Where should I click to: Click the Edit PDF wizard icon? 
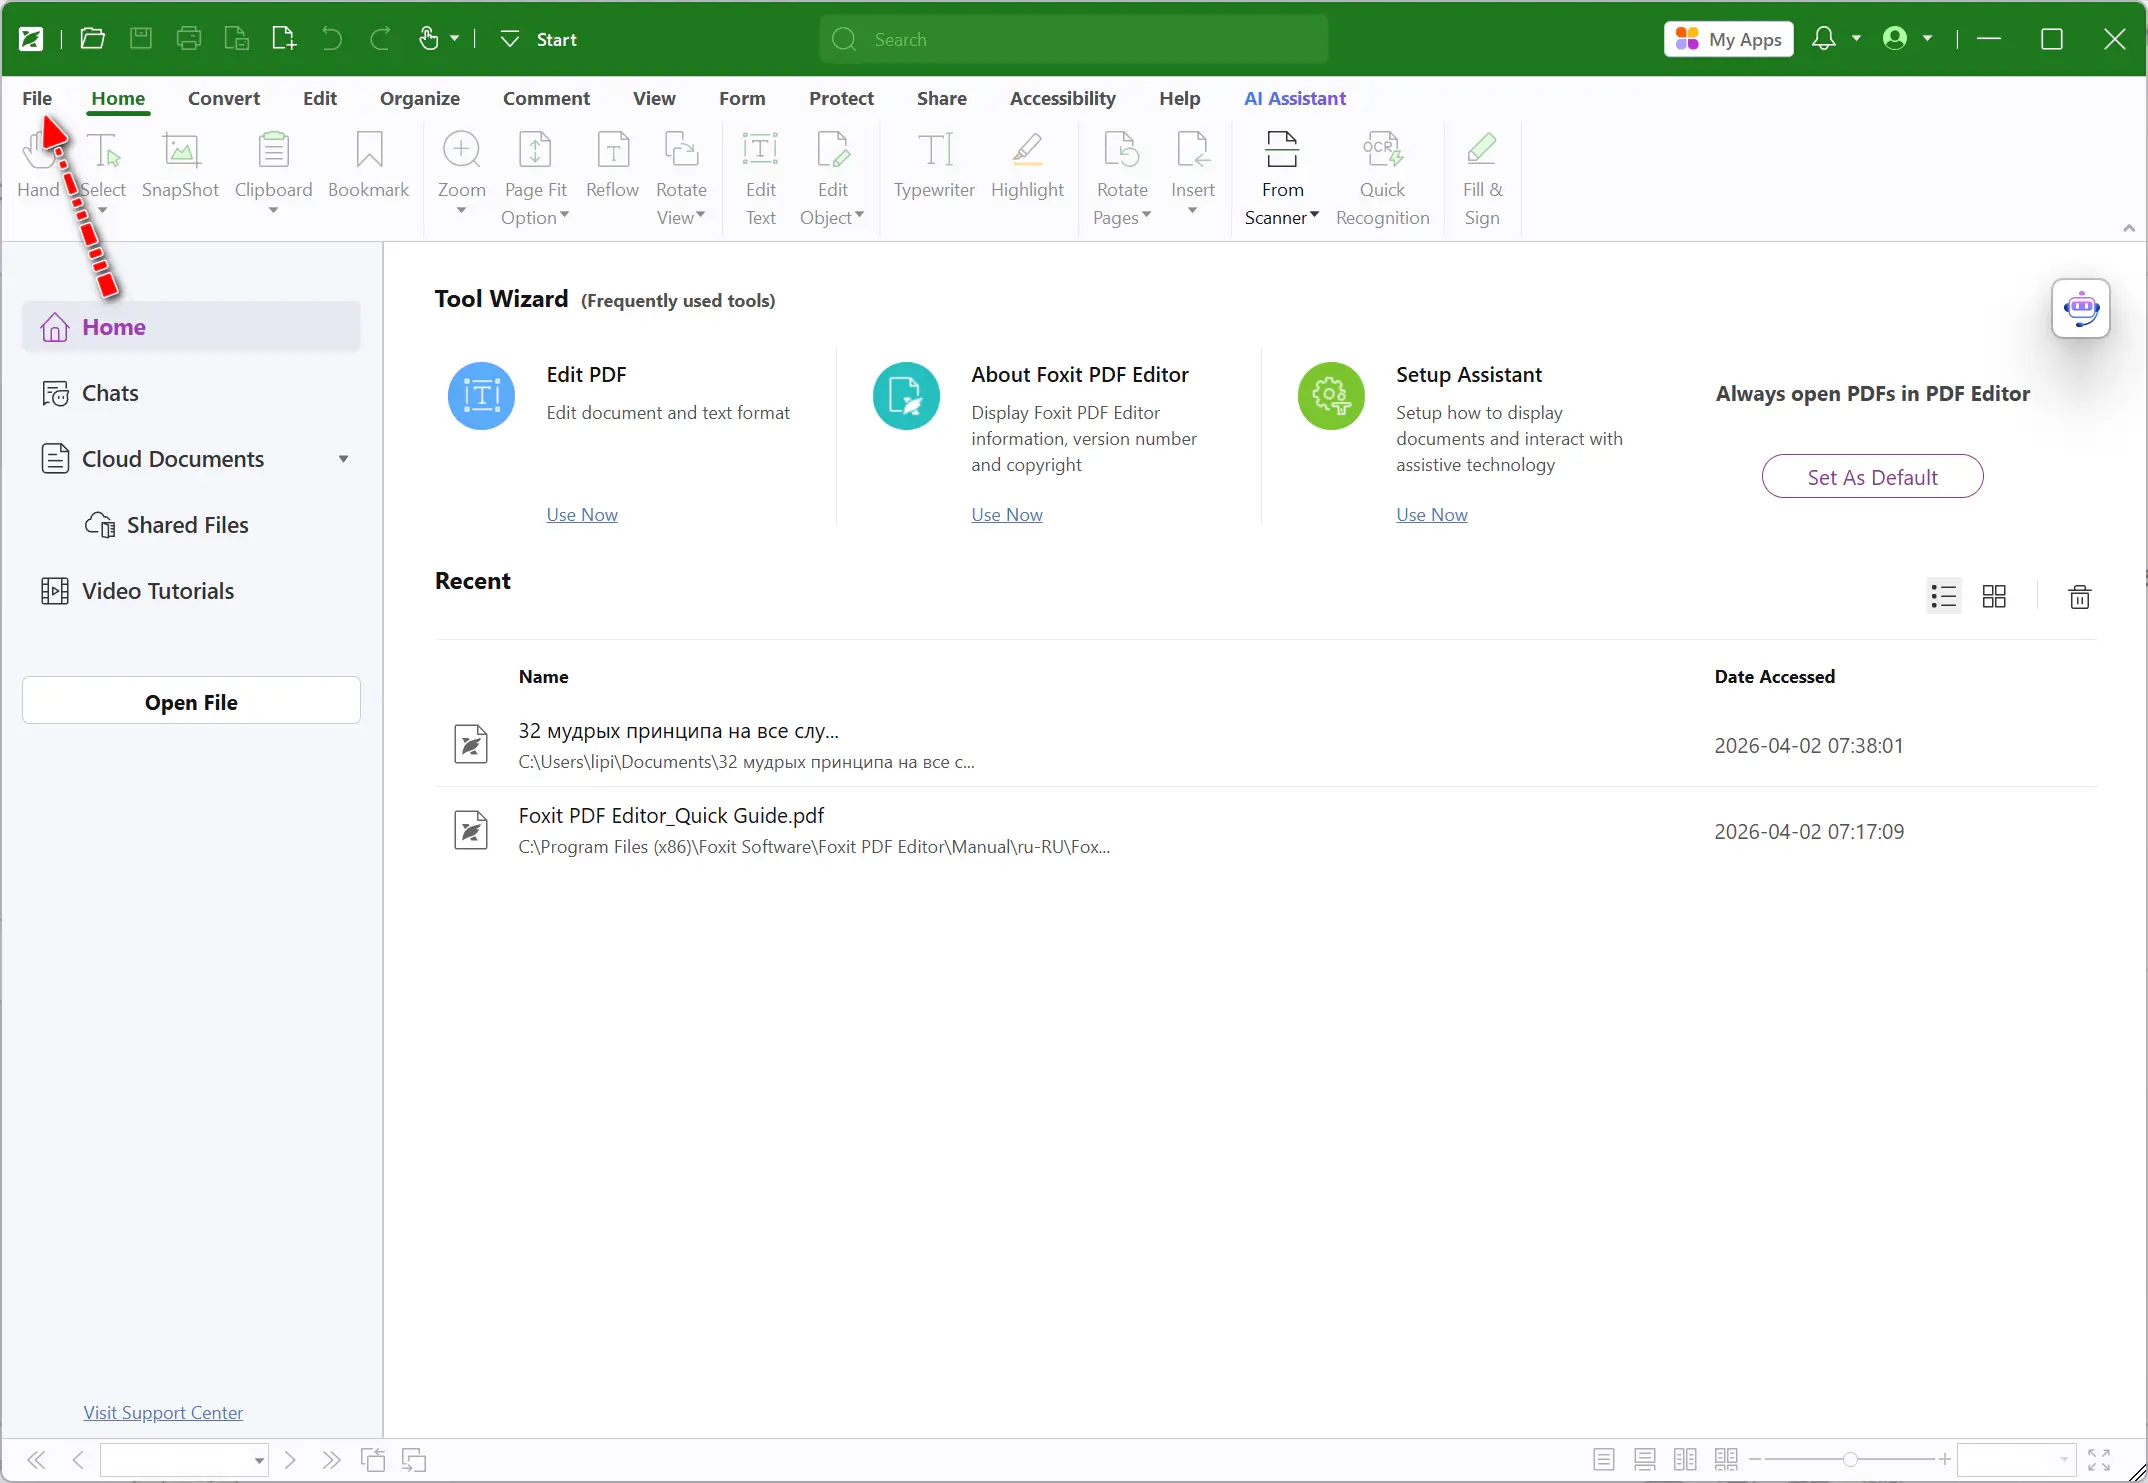click(x=481, y=396)
